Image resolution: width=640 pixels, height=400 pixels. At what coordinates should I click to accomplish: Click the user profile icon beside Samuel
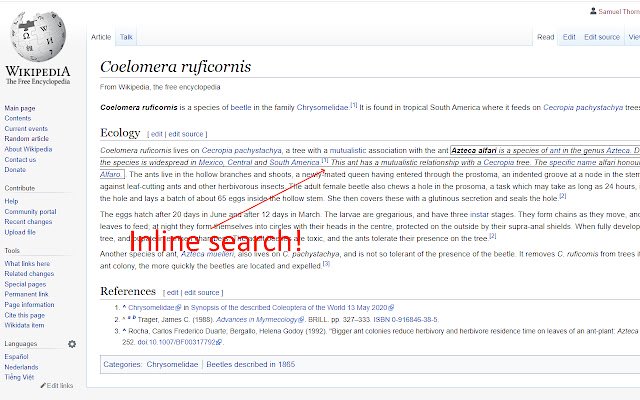point(593,11)
